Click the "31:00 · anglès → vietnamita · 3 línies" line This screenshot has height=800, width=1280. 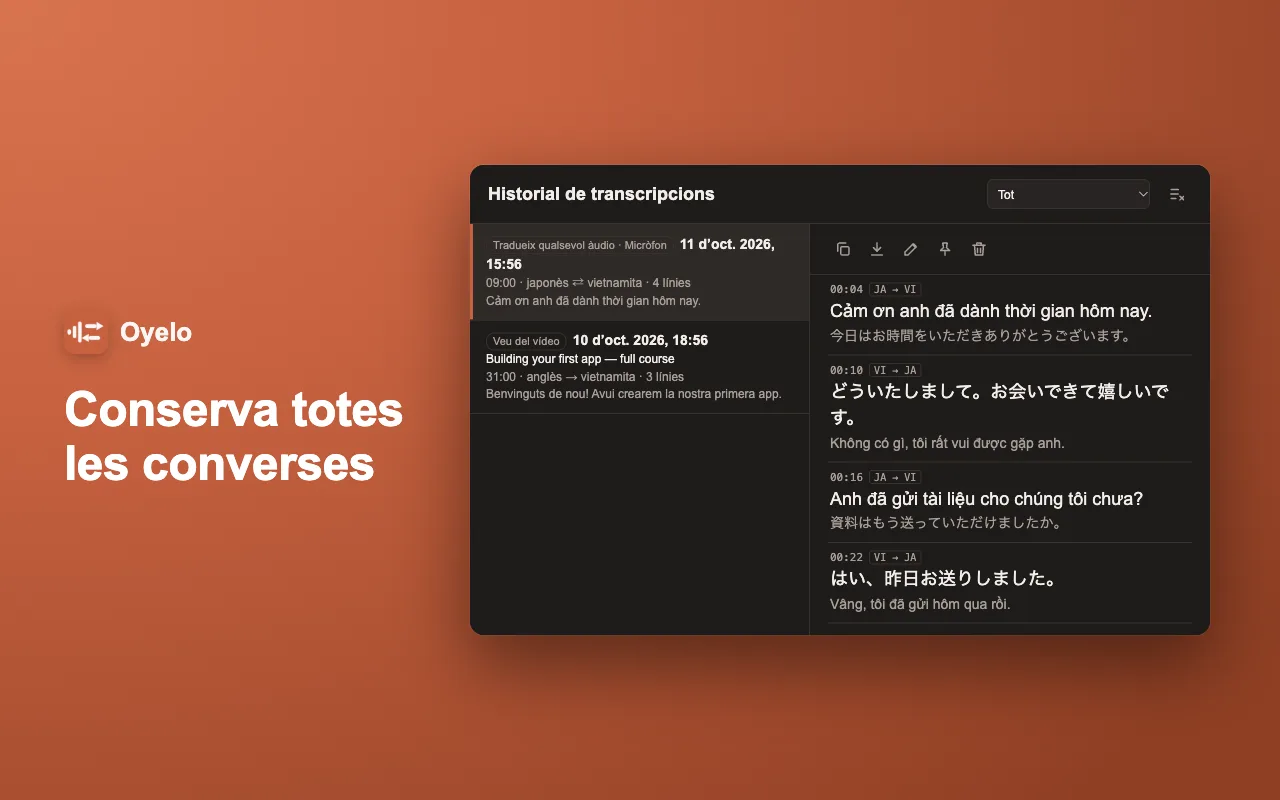click(x=585, y=377)
